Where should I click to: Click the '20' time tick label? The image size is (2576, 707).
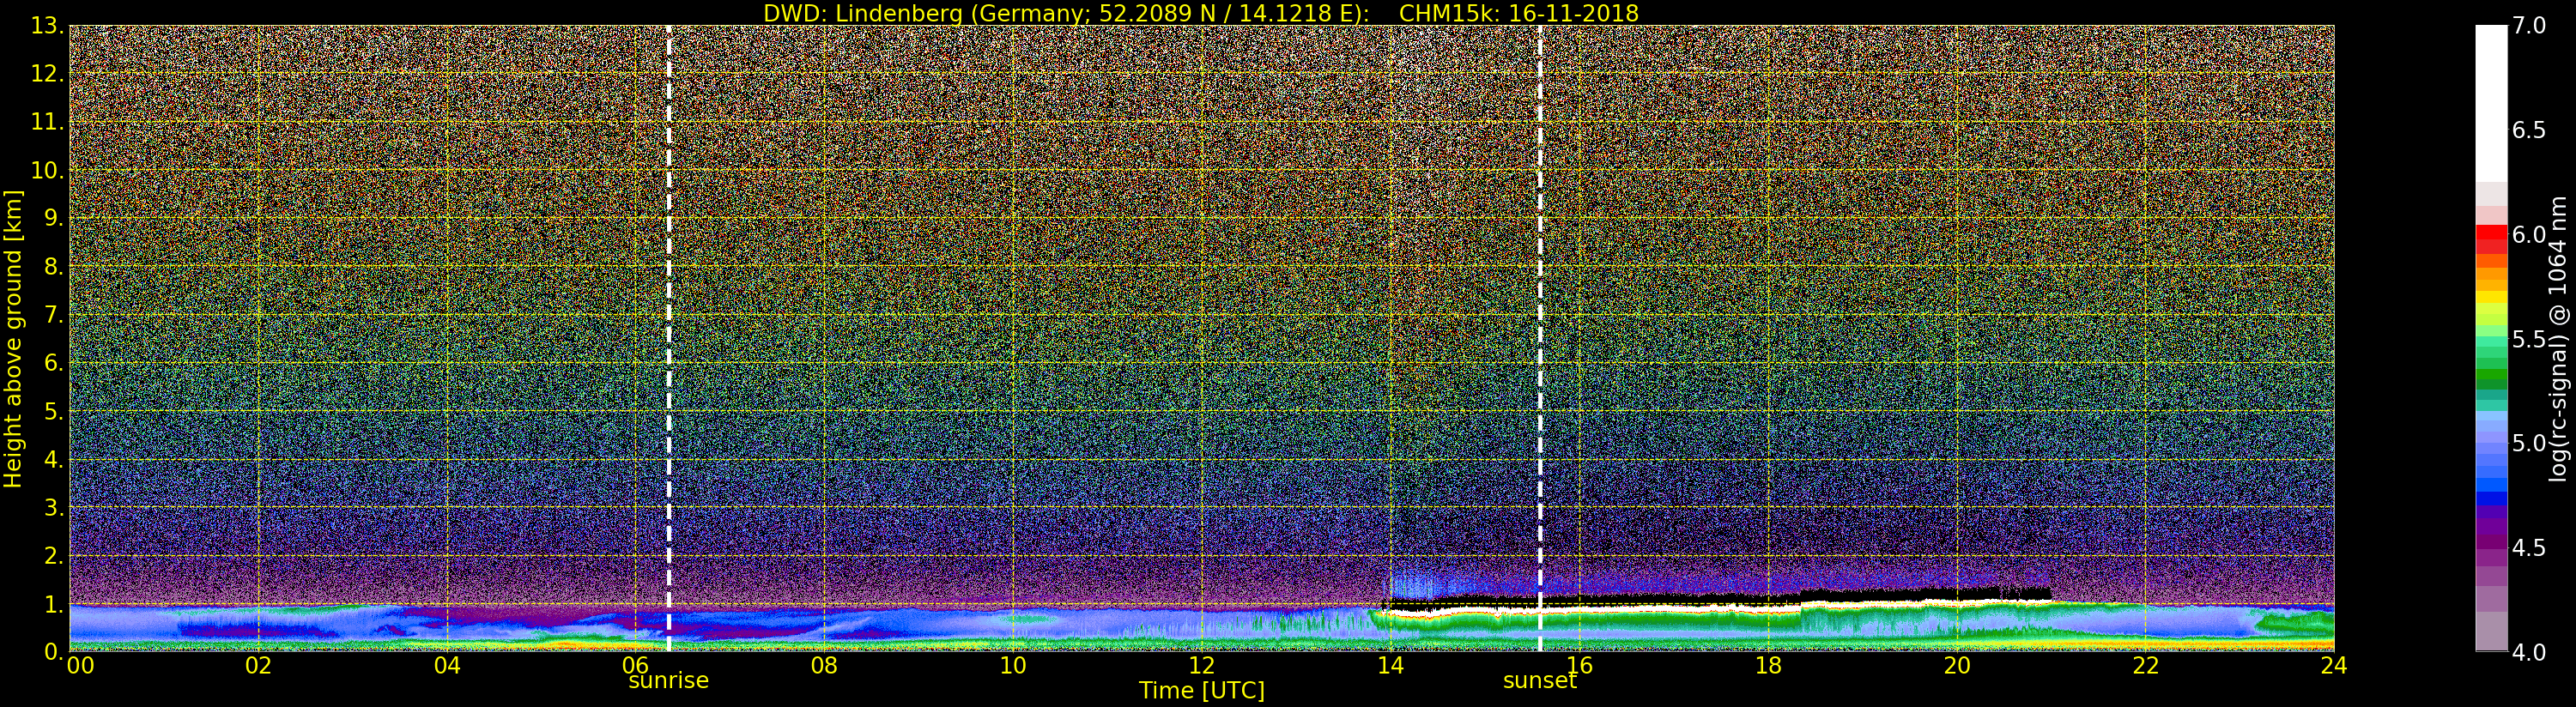click(1957, 665)
